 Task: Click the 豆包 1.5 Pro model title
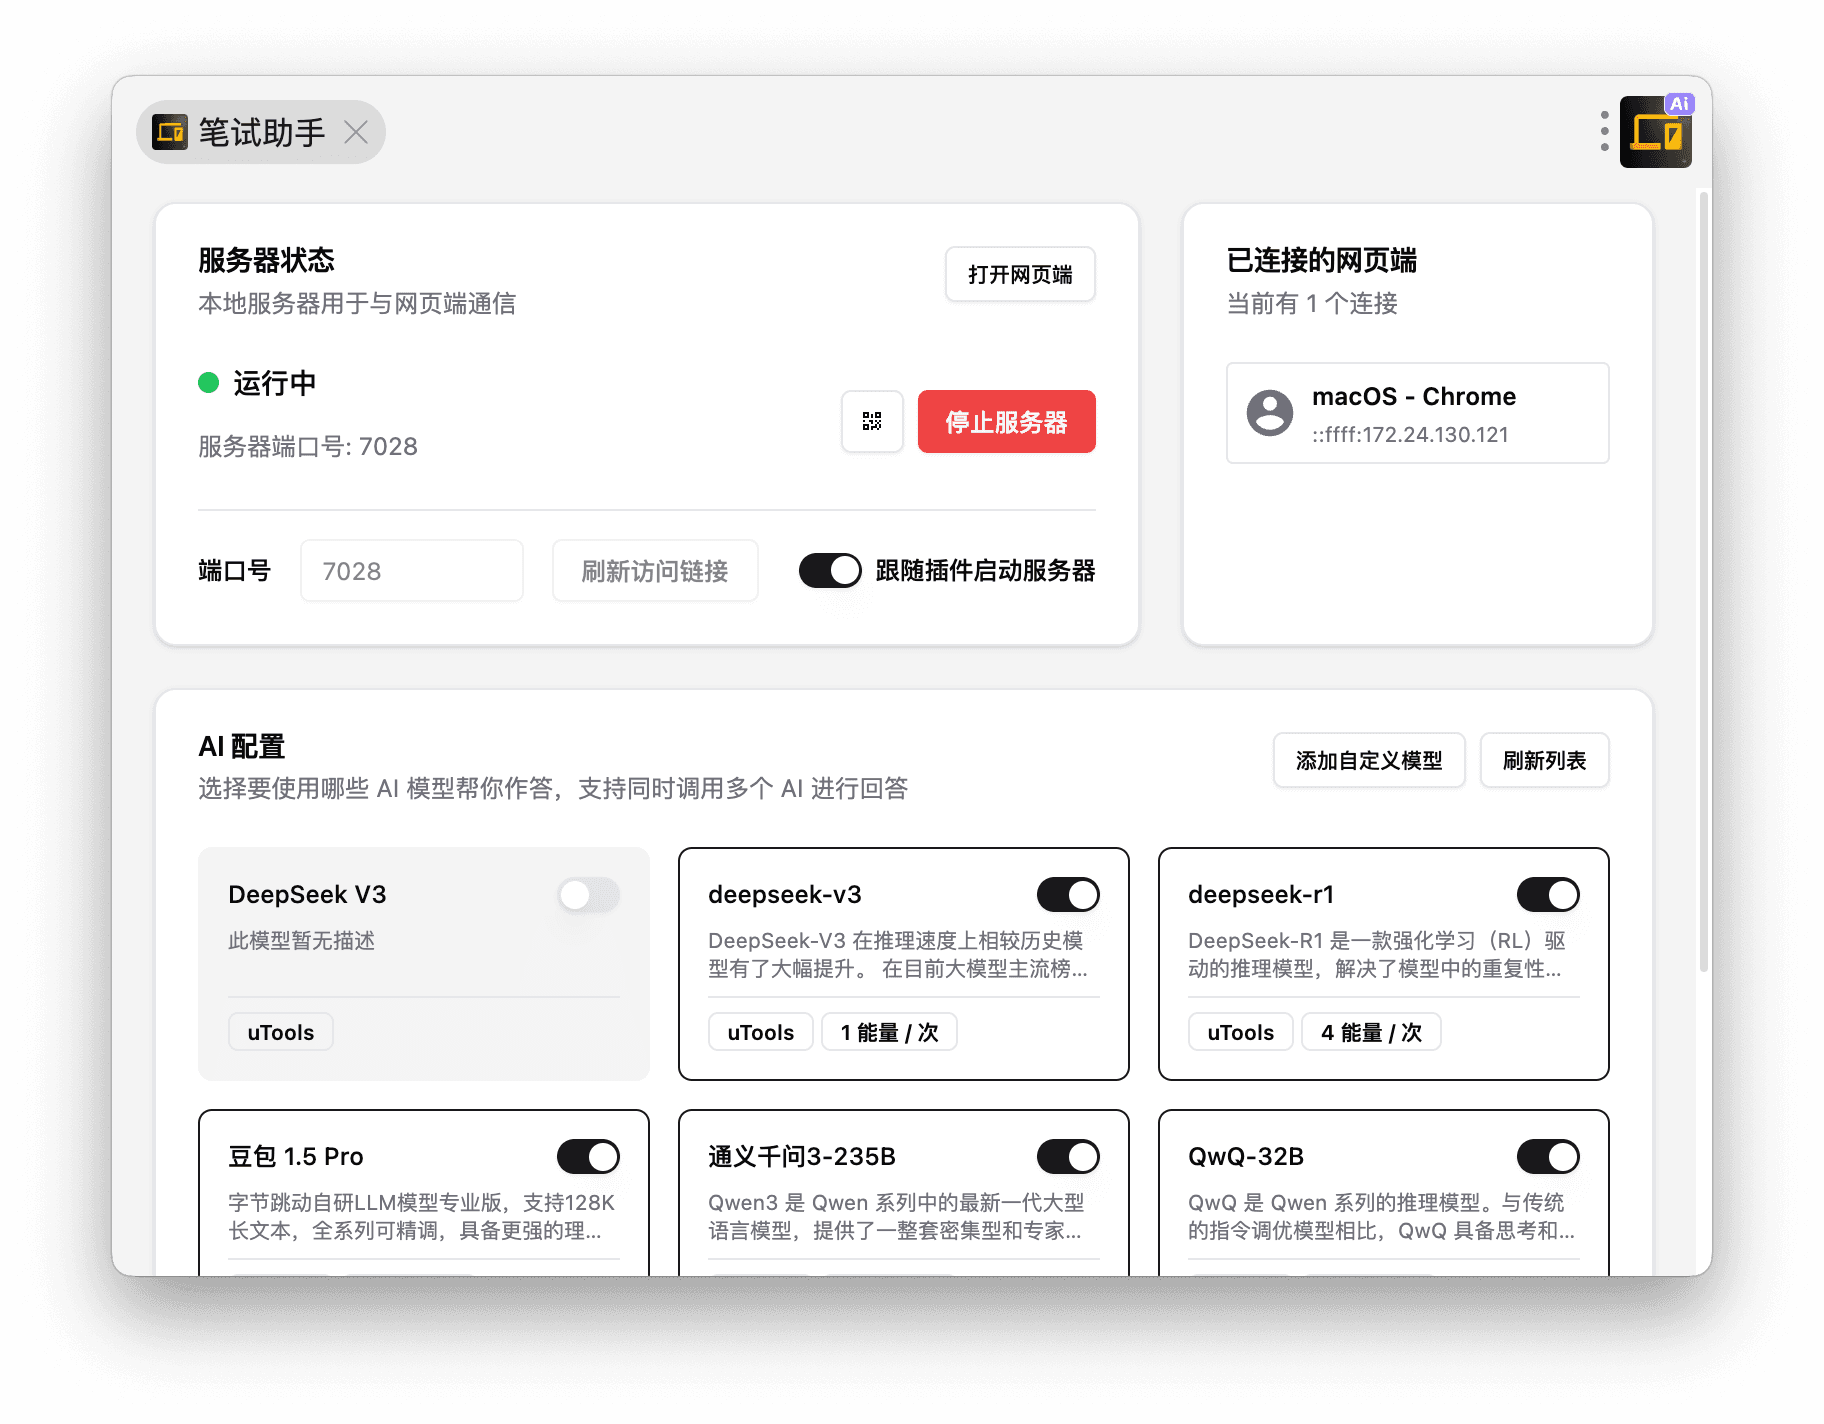[296, 1156]
